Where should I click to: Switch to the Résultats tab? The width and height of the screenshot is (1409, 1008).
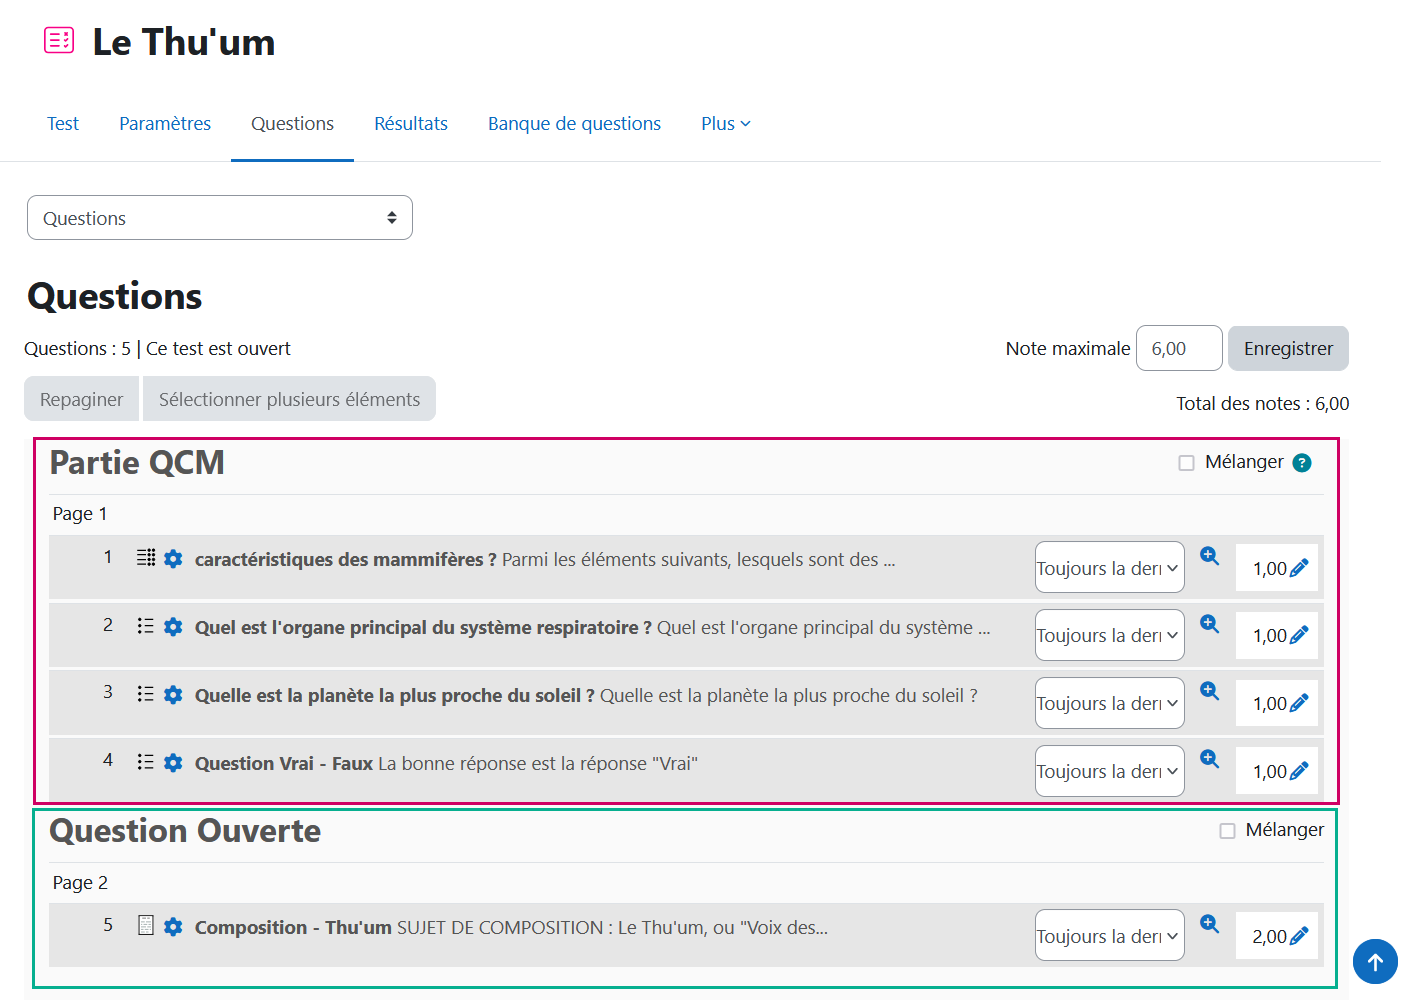411,124
